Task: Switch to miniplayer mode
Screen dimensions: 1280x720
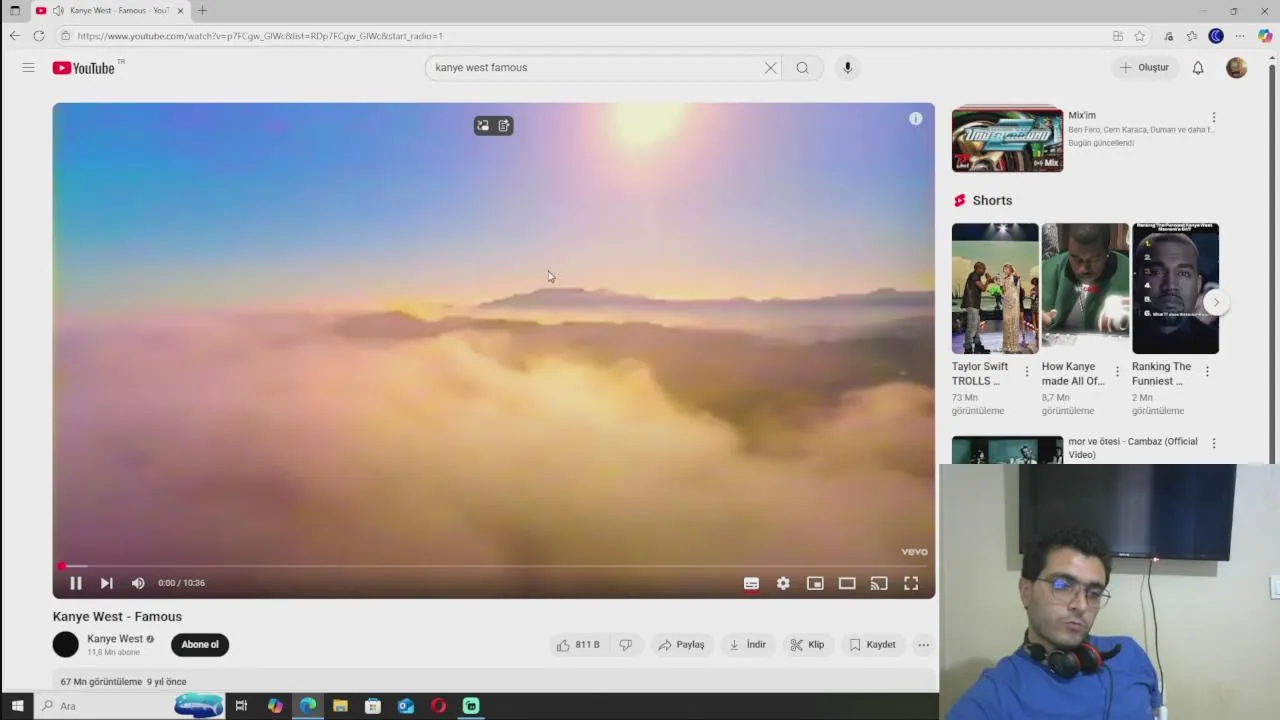Action: (815, 583)
